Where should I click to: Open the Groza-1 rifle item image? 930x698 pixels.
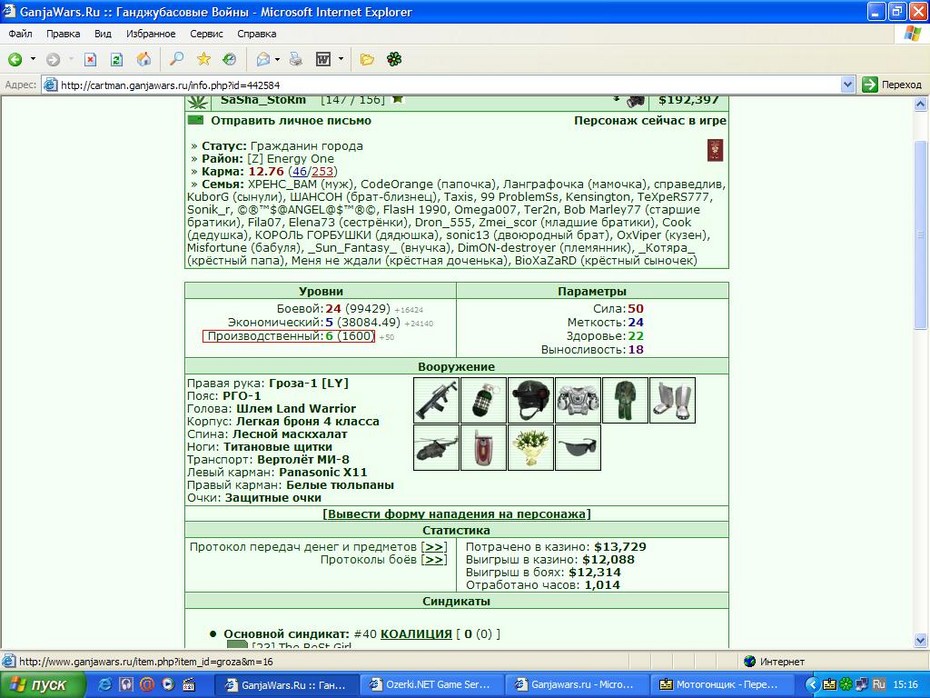[436, 400]
